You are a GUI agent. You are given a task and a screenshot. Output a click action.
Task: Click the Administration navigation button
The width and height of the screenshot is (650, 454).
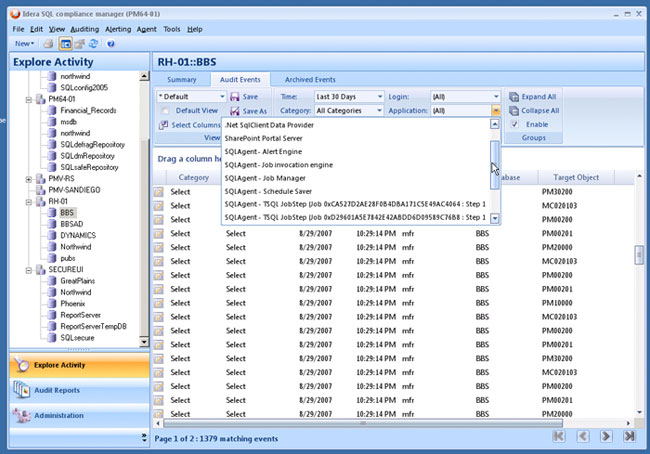(79, 415)
